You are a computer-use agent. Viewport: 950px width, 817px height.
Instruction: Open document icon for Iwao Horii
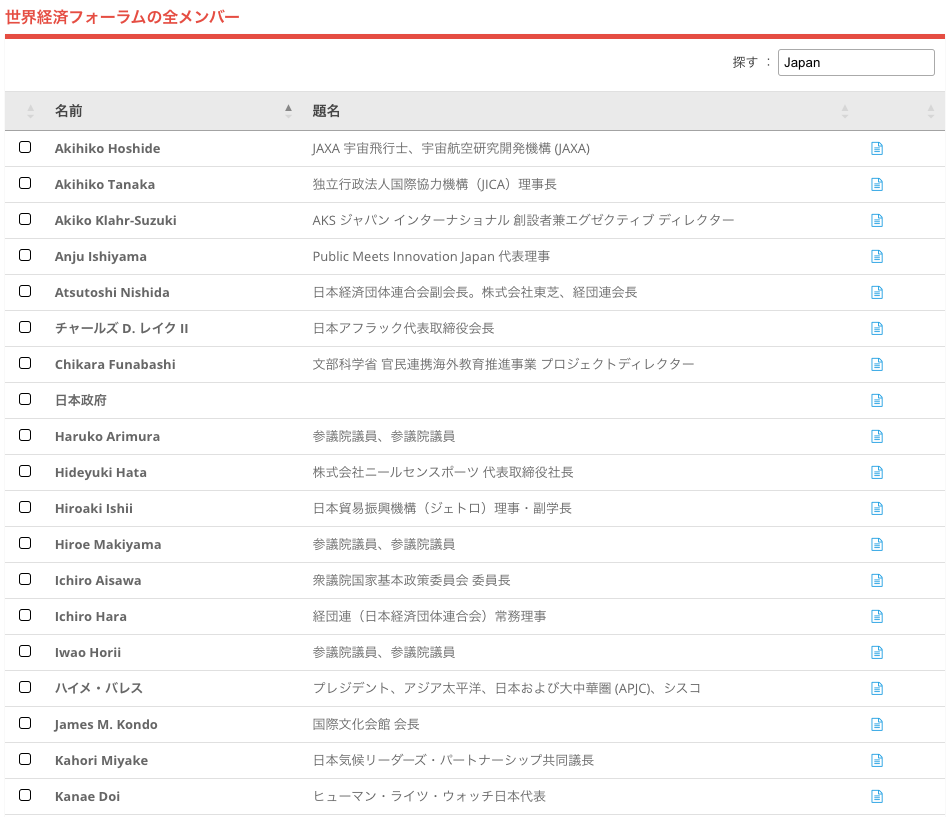tap(877, 653)
